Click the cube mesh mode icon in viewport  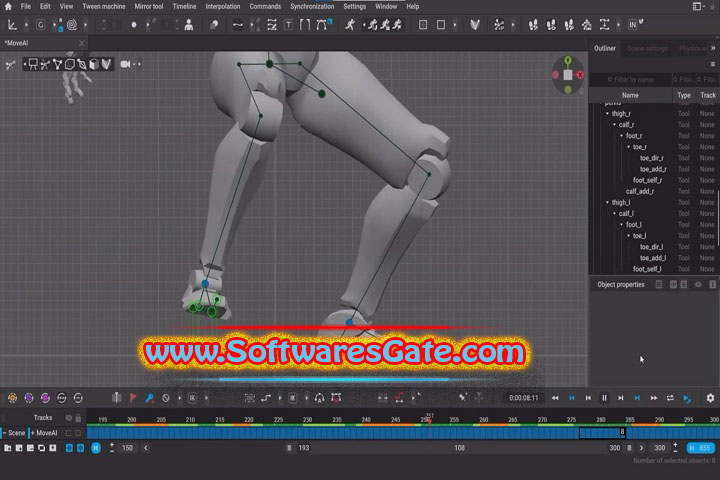click(x=94, y=64)
